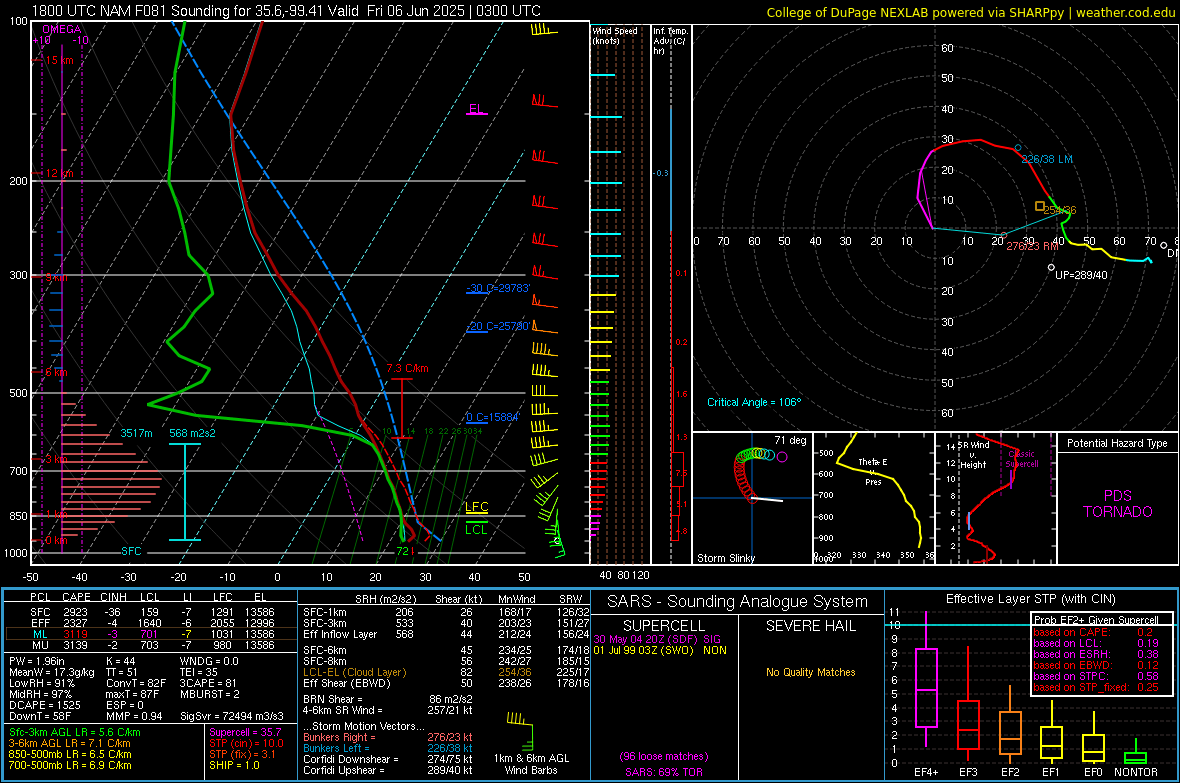This screenshot has width=1180, height=783.
Task: Click the "UP=289/40" hodograph label
Action: point(1081,275)
